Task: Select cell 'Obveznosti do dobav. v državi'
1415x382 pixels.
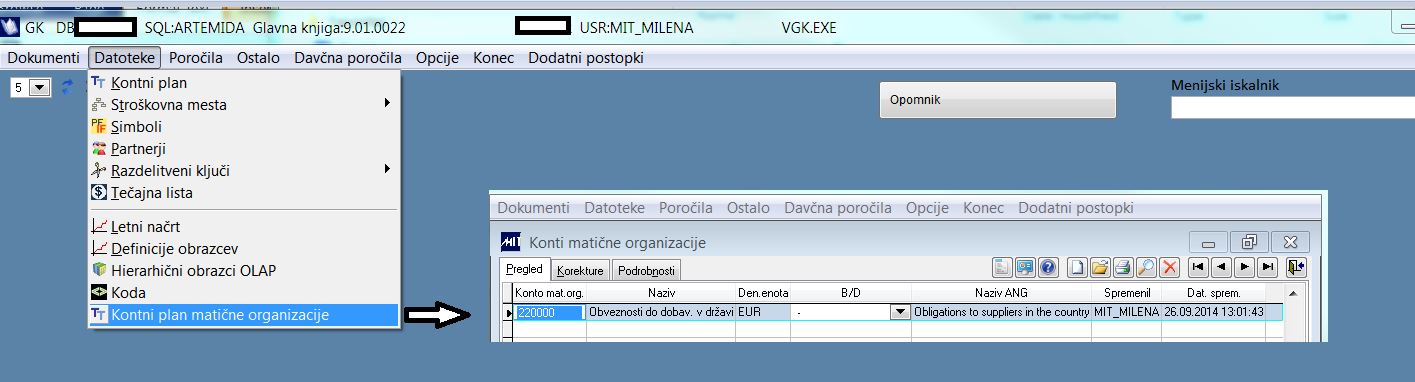Action: point(661,312)
